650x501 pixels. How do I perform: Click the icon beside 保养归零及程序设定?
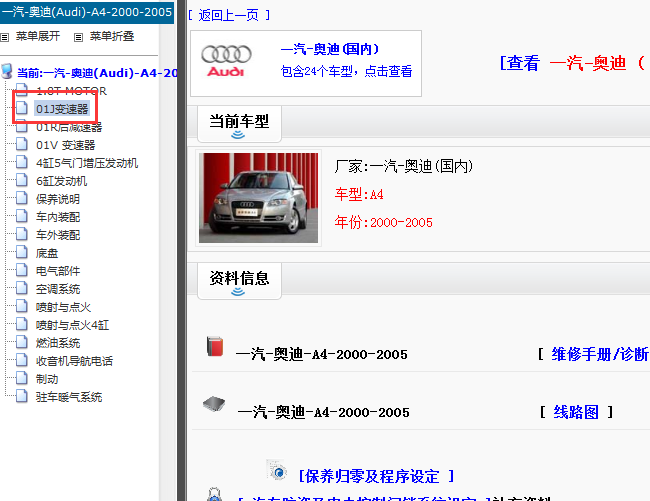(276, 470)
